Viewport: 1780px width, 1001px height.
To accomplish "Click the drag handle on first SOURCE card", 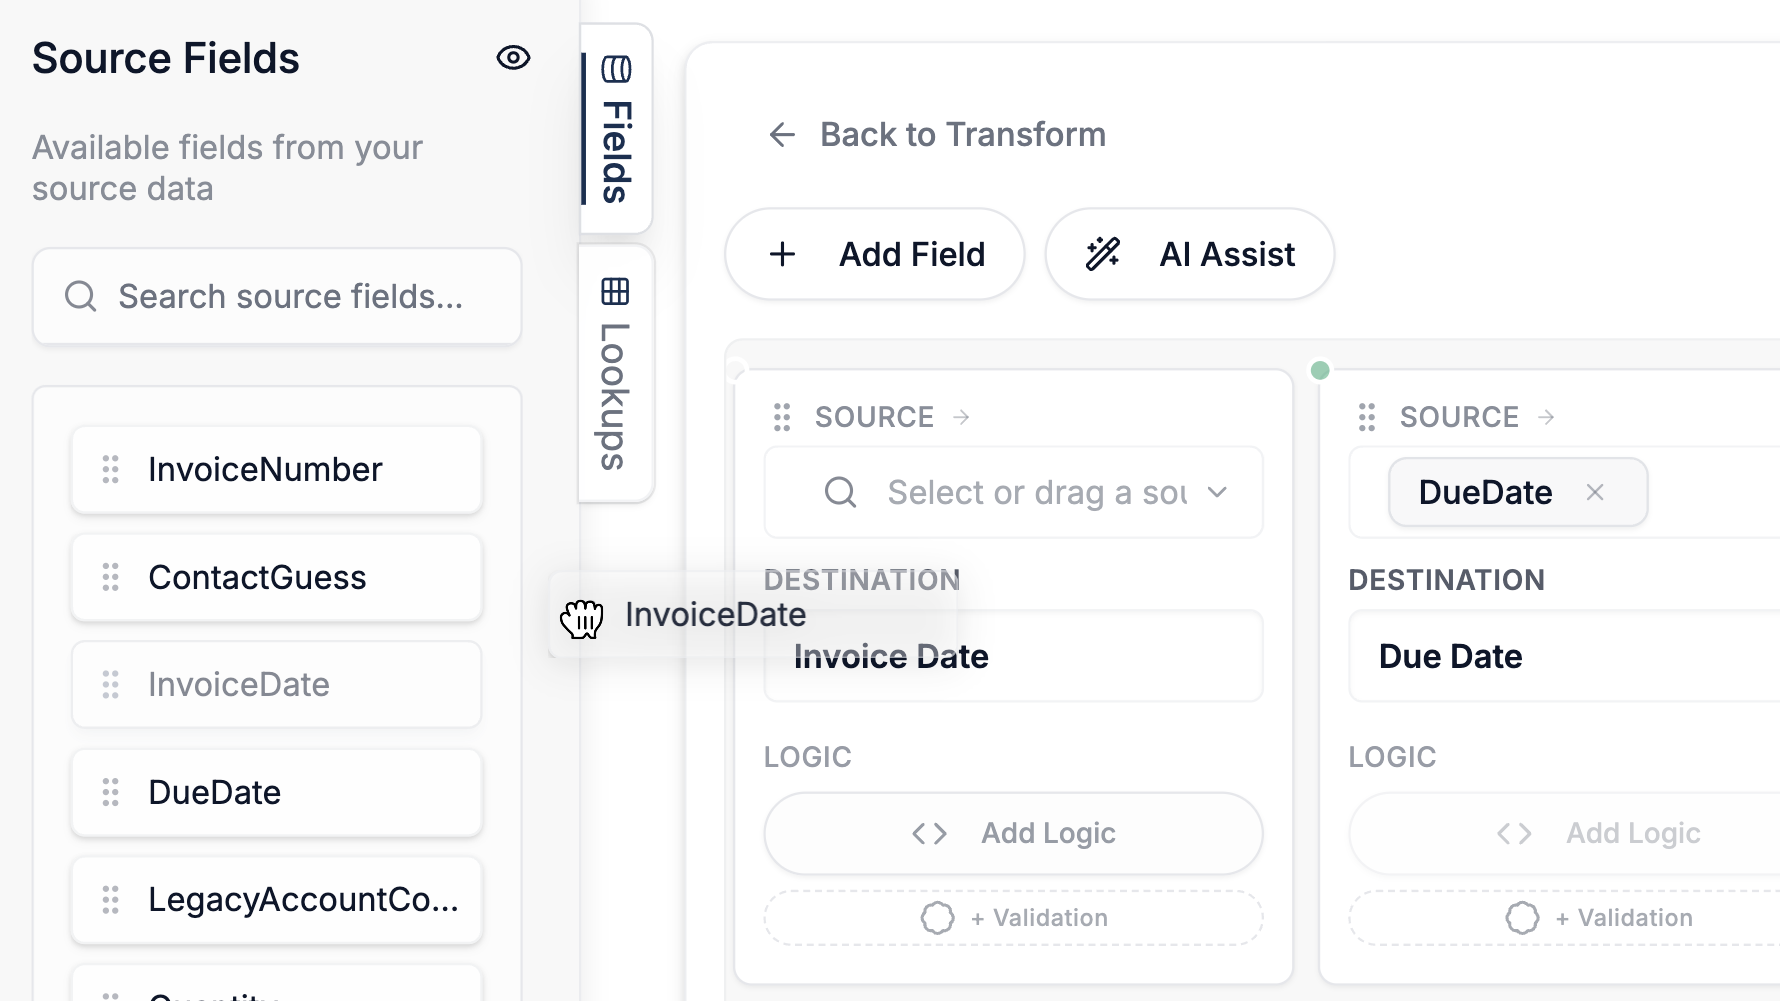I will click(782, 417).
